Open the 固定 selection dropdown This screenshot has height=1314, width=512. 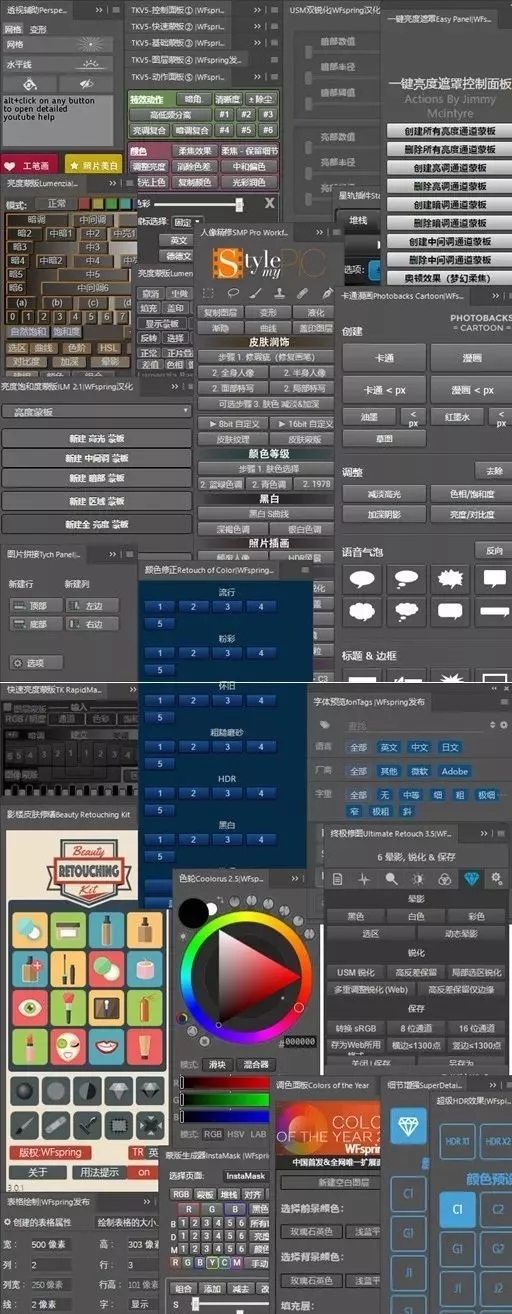(187, 222)
